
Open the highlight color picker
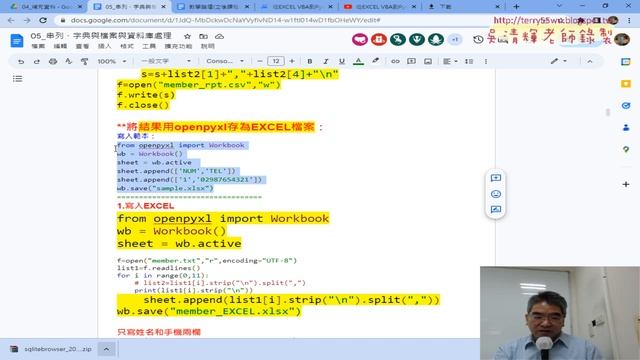[375, 61]
